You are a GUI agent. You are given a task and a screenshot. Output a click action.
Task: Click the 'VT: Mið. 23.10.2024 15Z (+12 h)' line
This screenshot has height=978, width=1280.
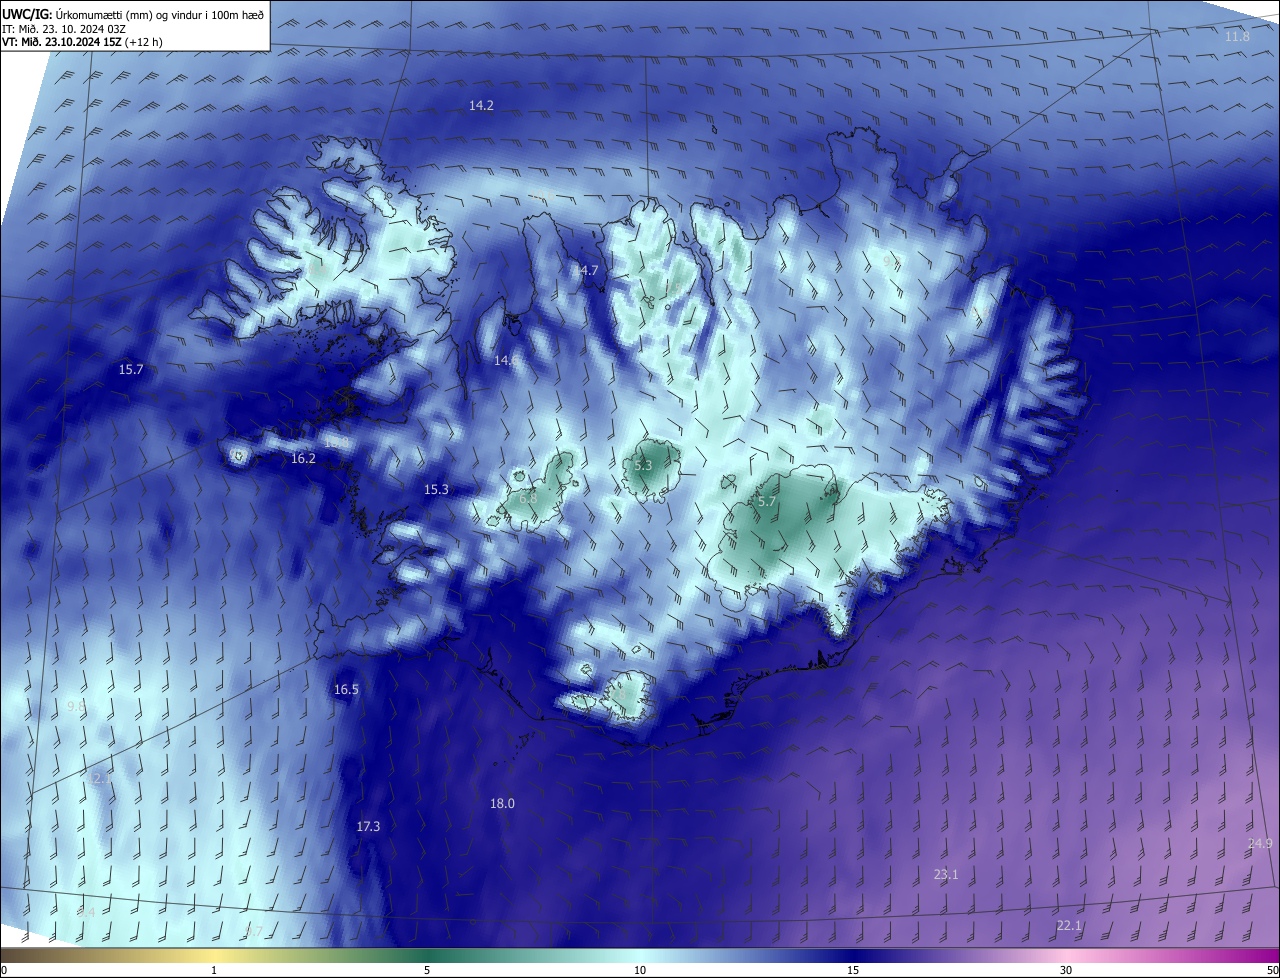[x=82, y=42]
